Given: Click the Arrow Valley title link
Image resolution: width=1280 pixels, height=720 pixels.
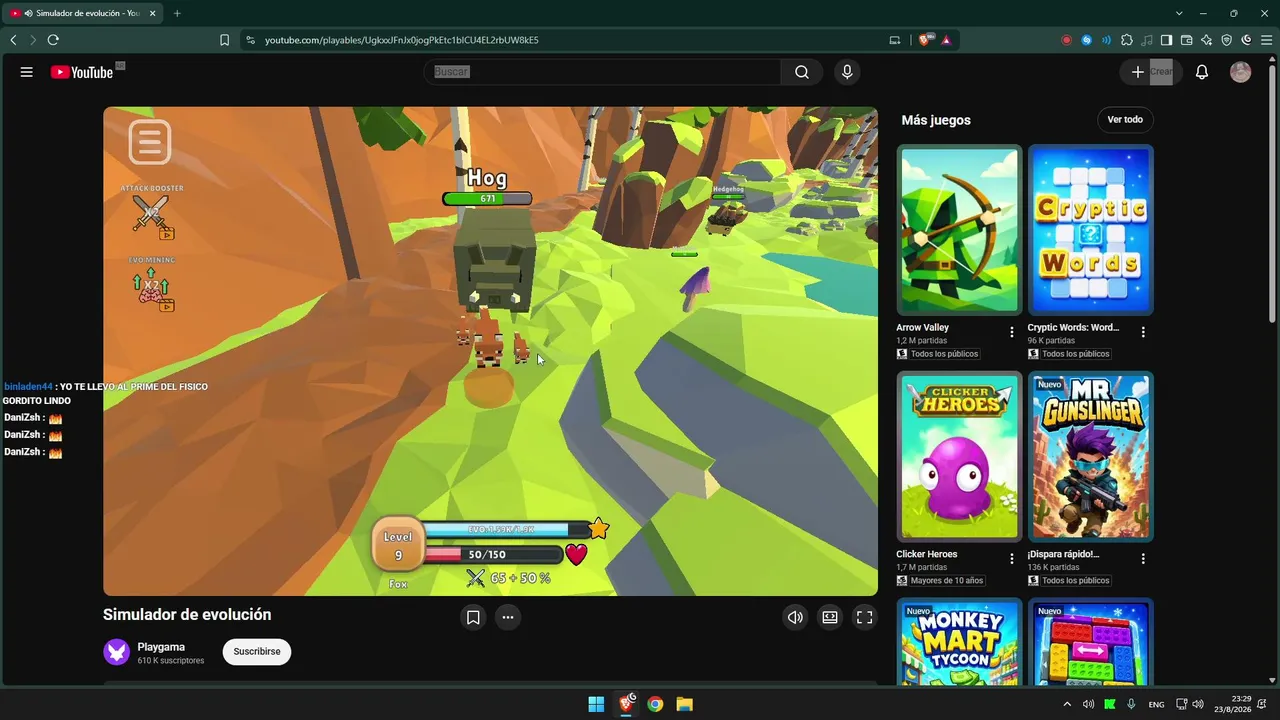Looking at the screenshot, I should click(x=922, y=328).
